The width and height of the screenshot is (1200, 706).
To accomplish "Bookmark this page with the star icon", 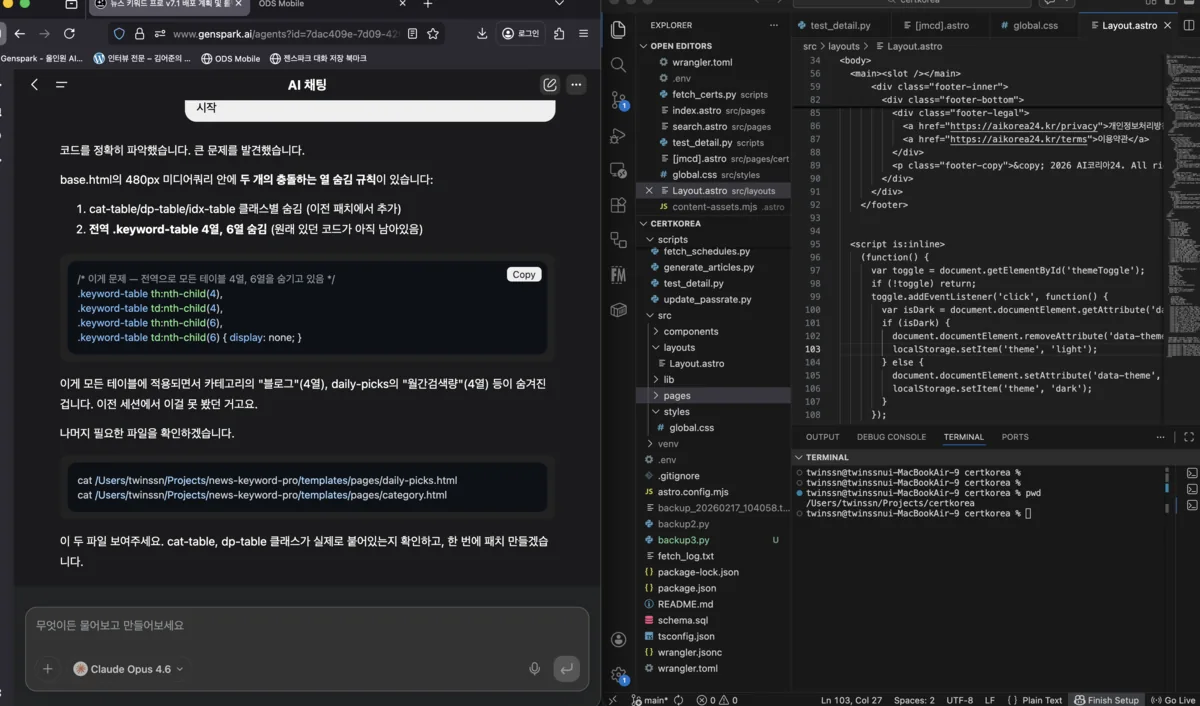I will pos(433,34).
